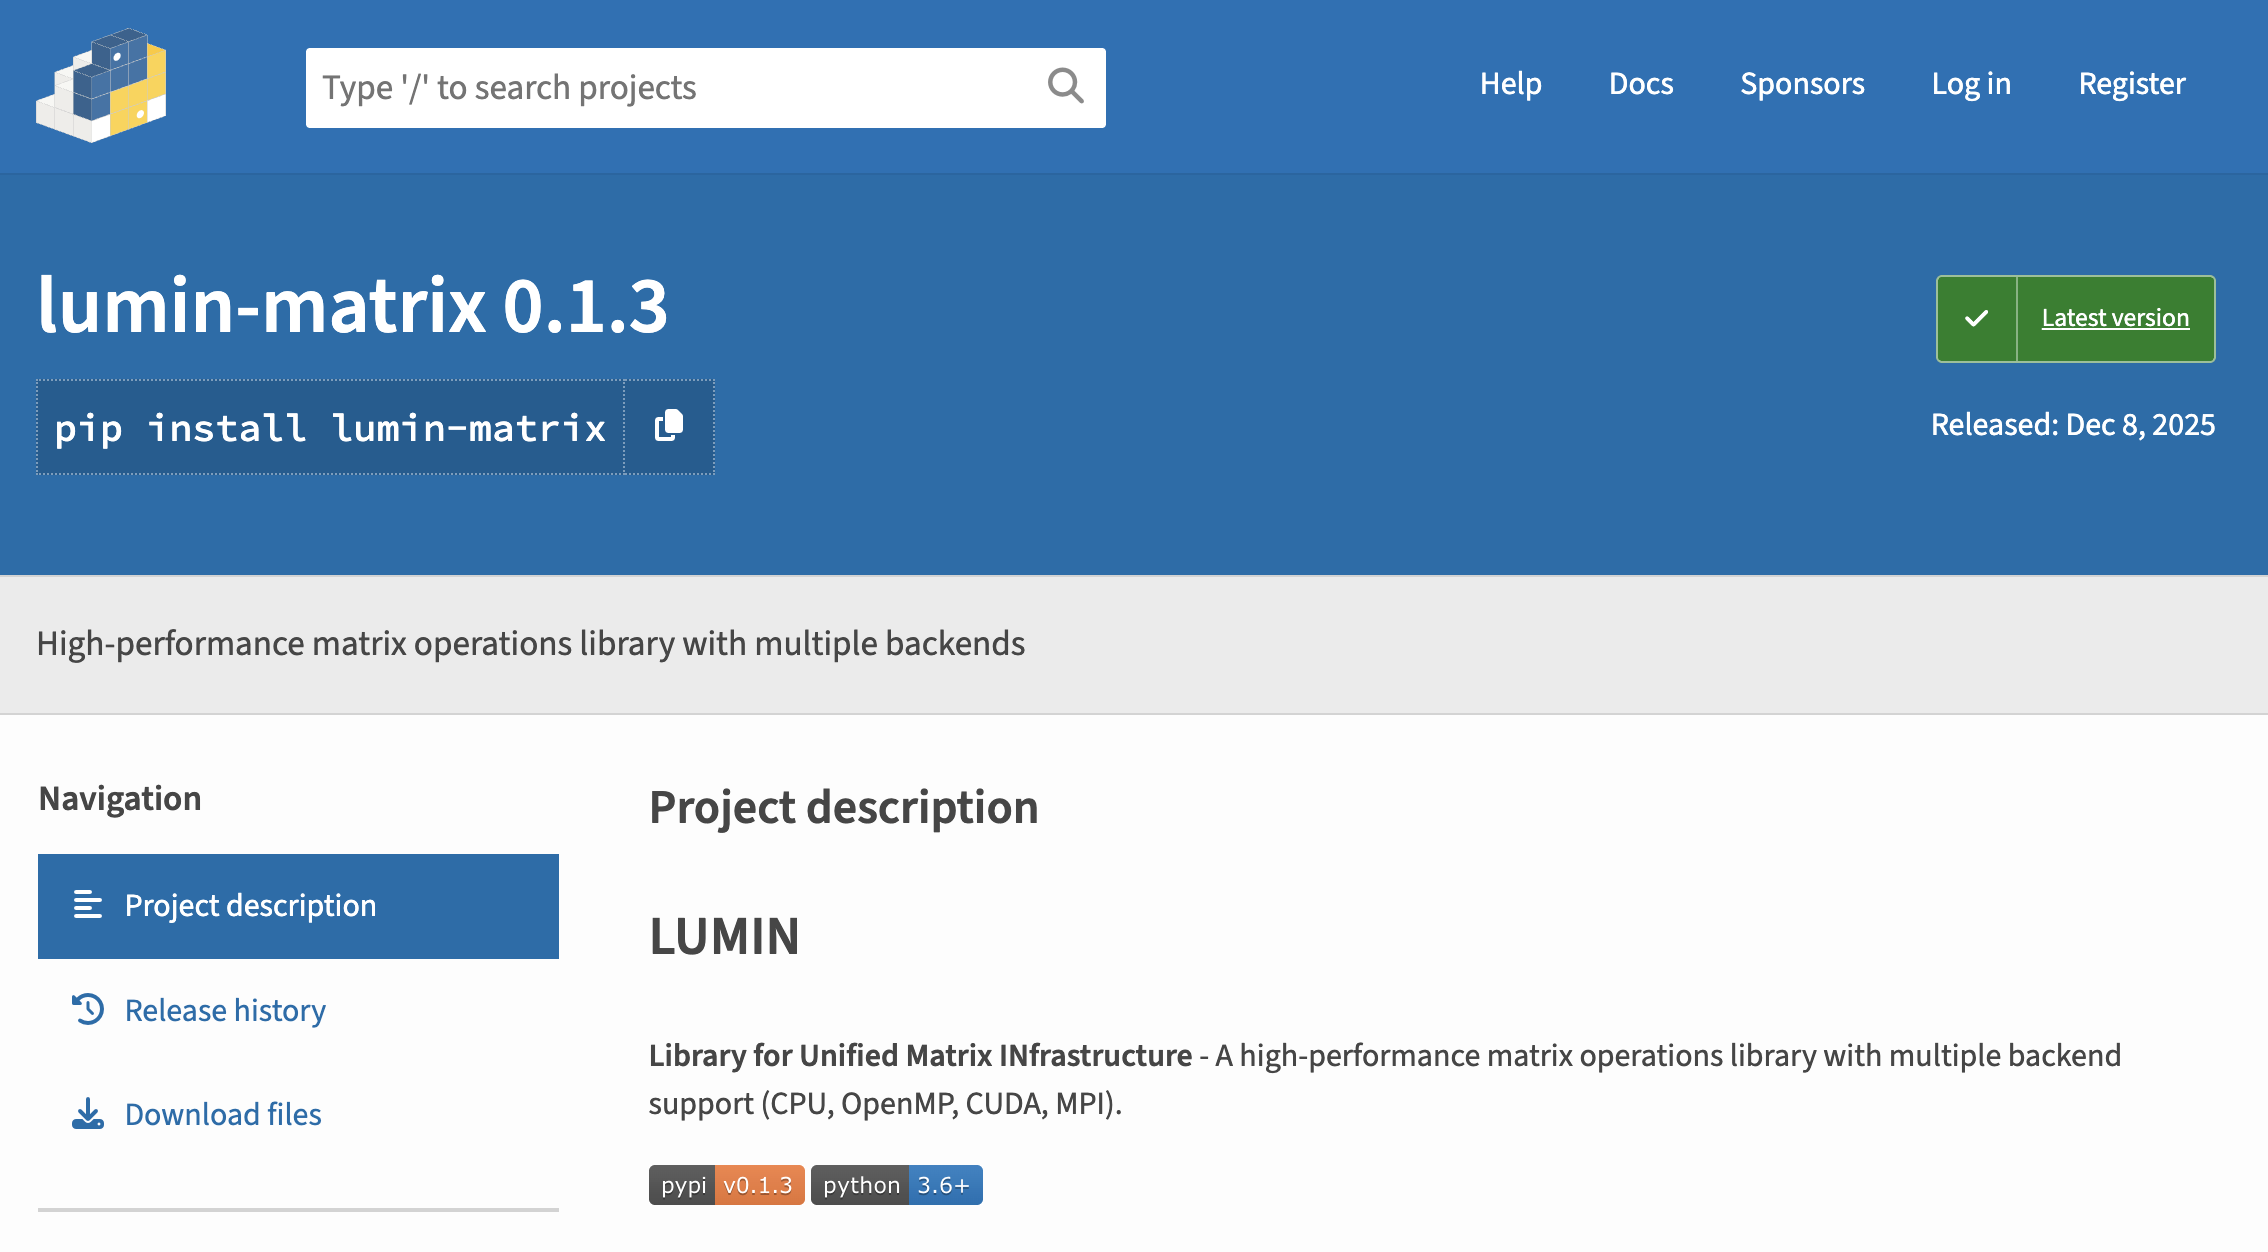Open Download files in navigation

[x=223, y=1114]
